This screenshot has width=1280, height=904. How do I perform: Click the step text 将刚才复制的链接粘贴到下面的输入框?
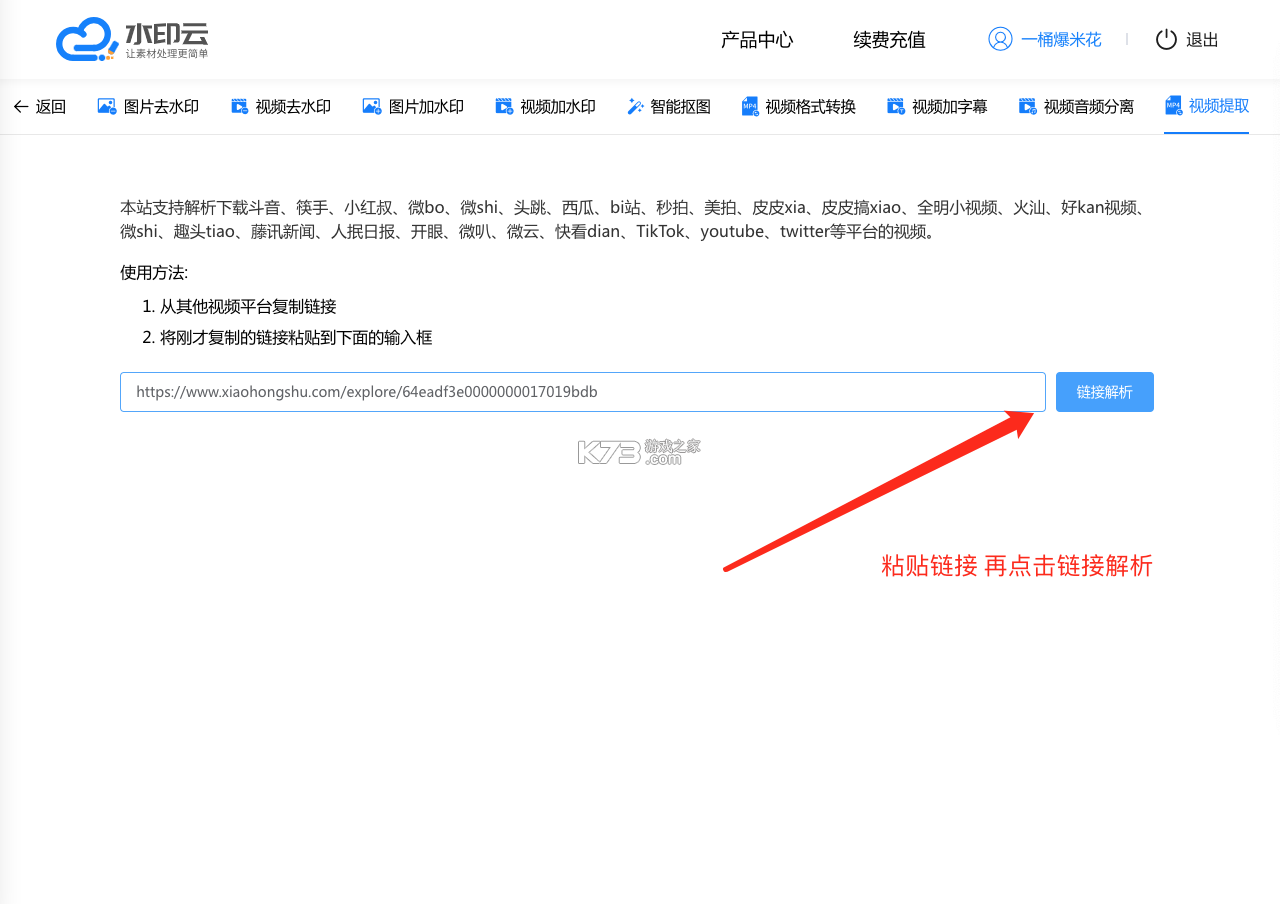tap(296, 337)
